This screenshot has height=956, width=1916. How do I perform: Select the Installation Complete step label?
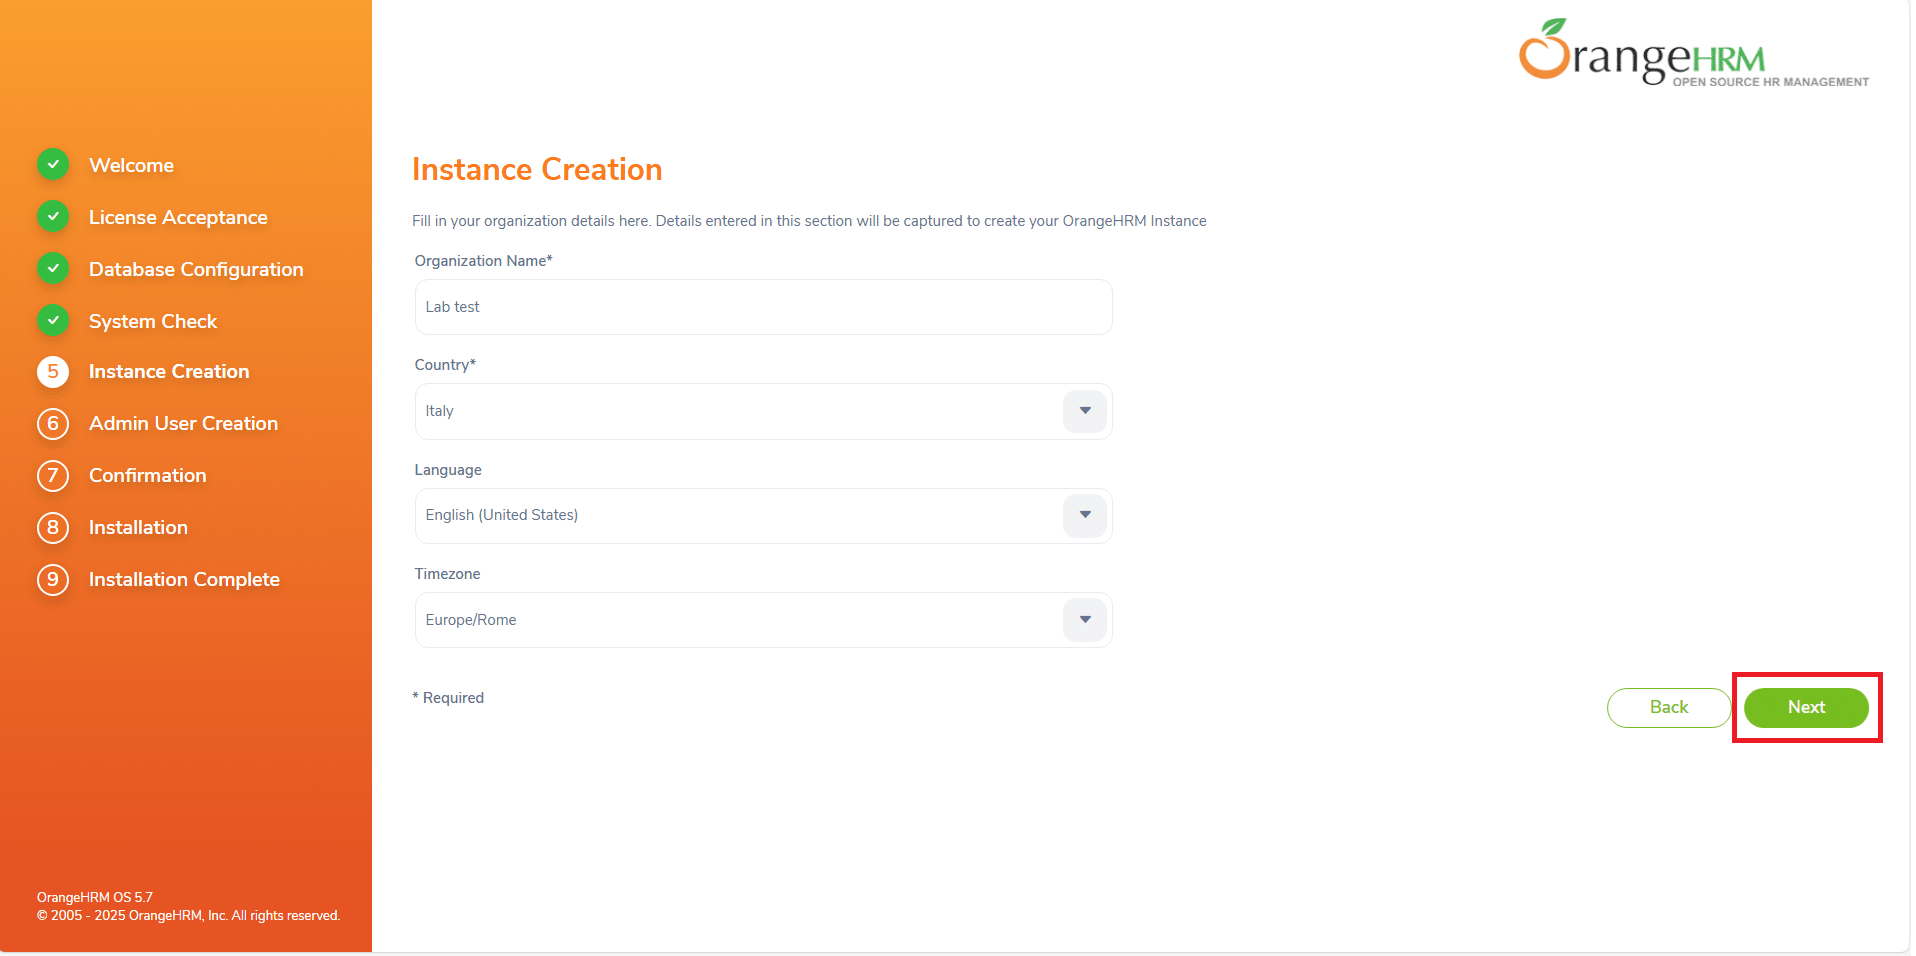point(184,580)
